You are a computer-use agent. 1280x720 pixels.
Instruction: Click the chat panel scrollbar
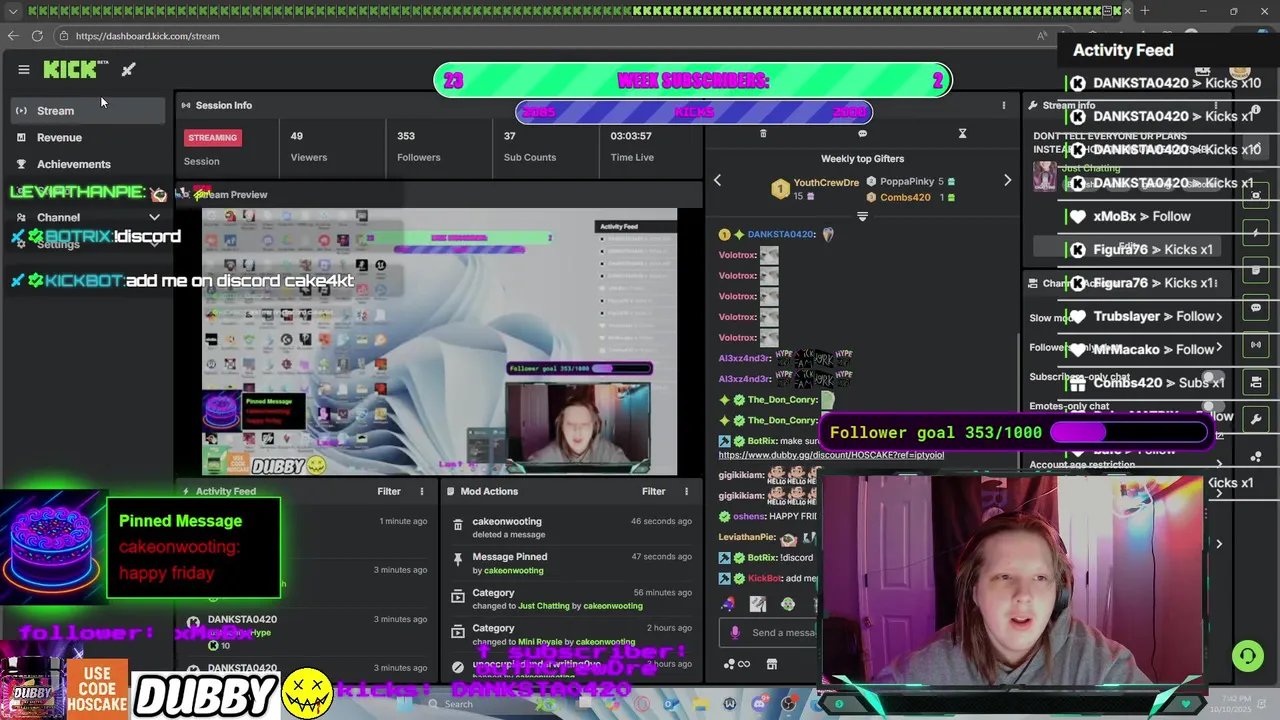tap(1018, 400)
